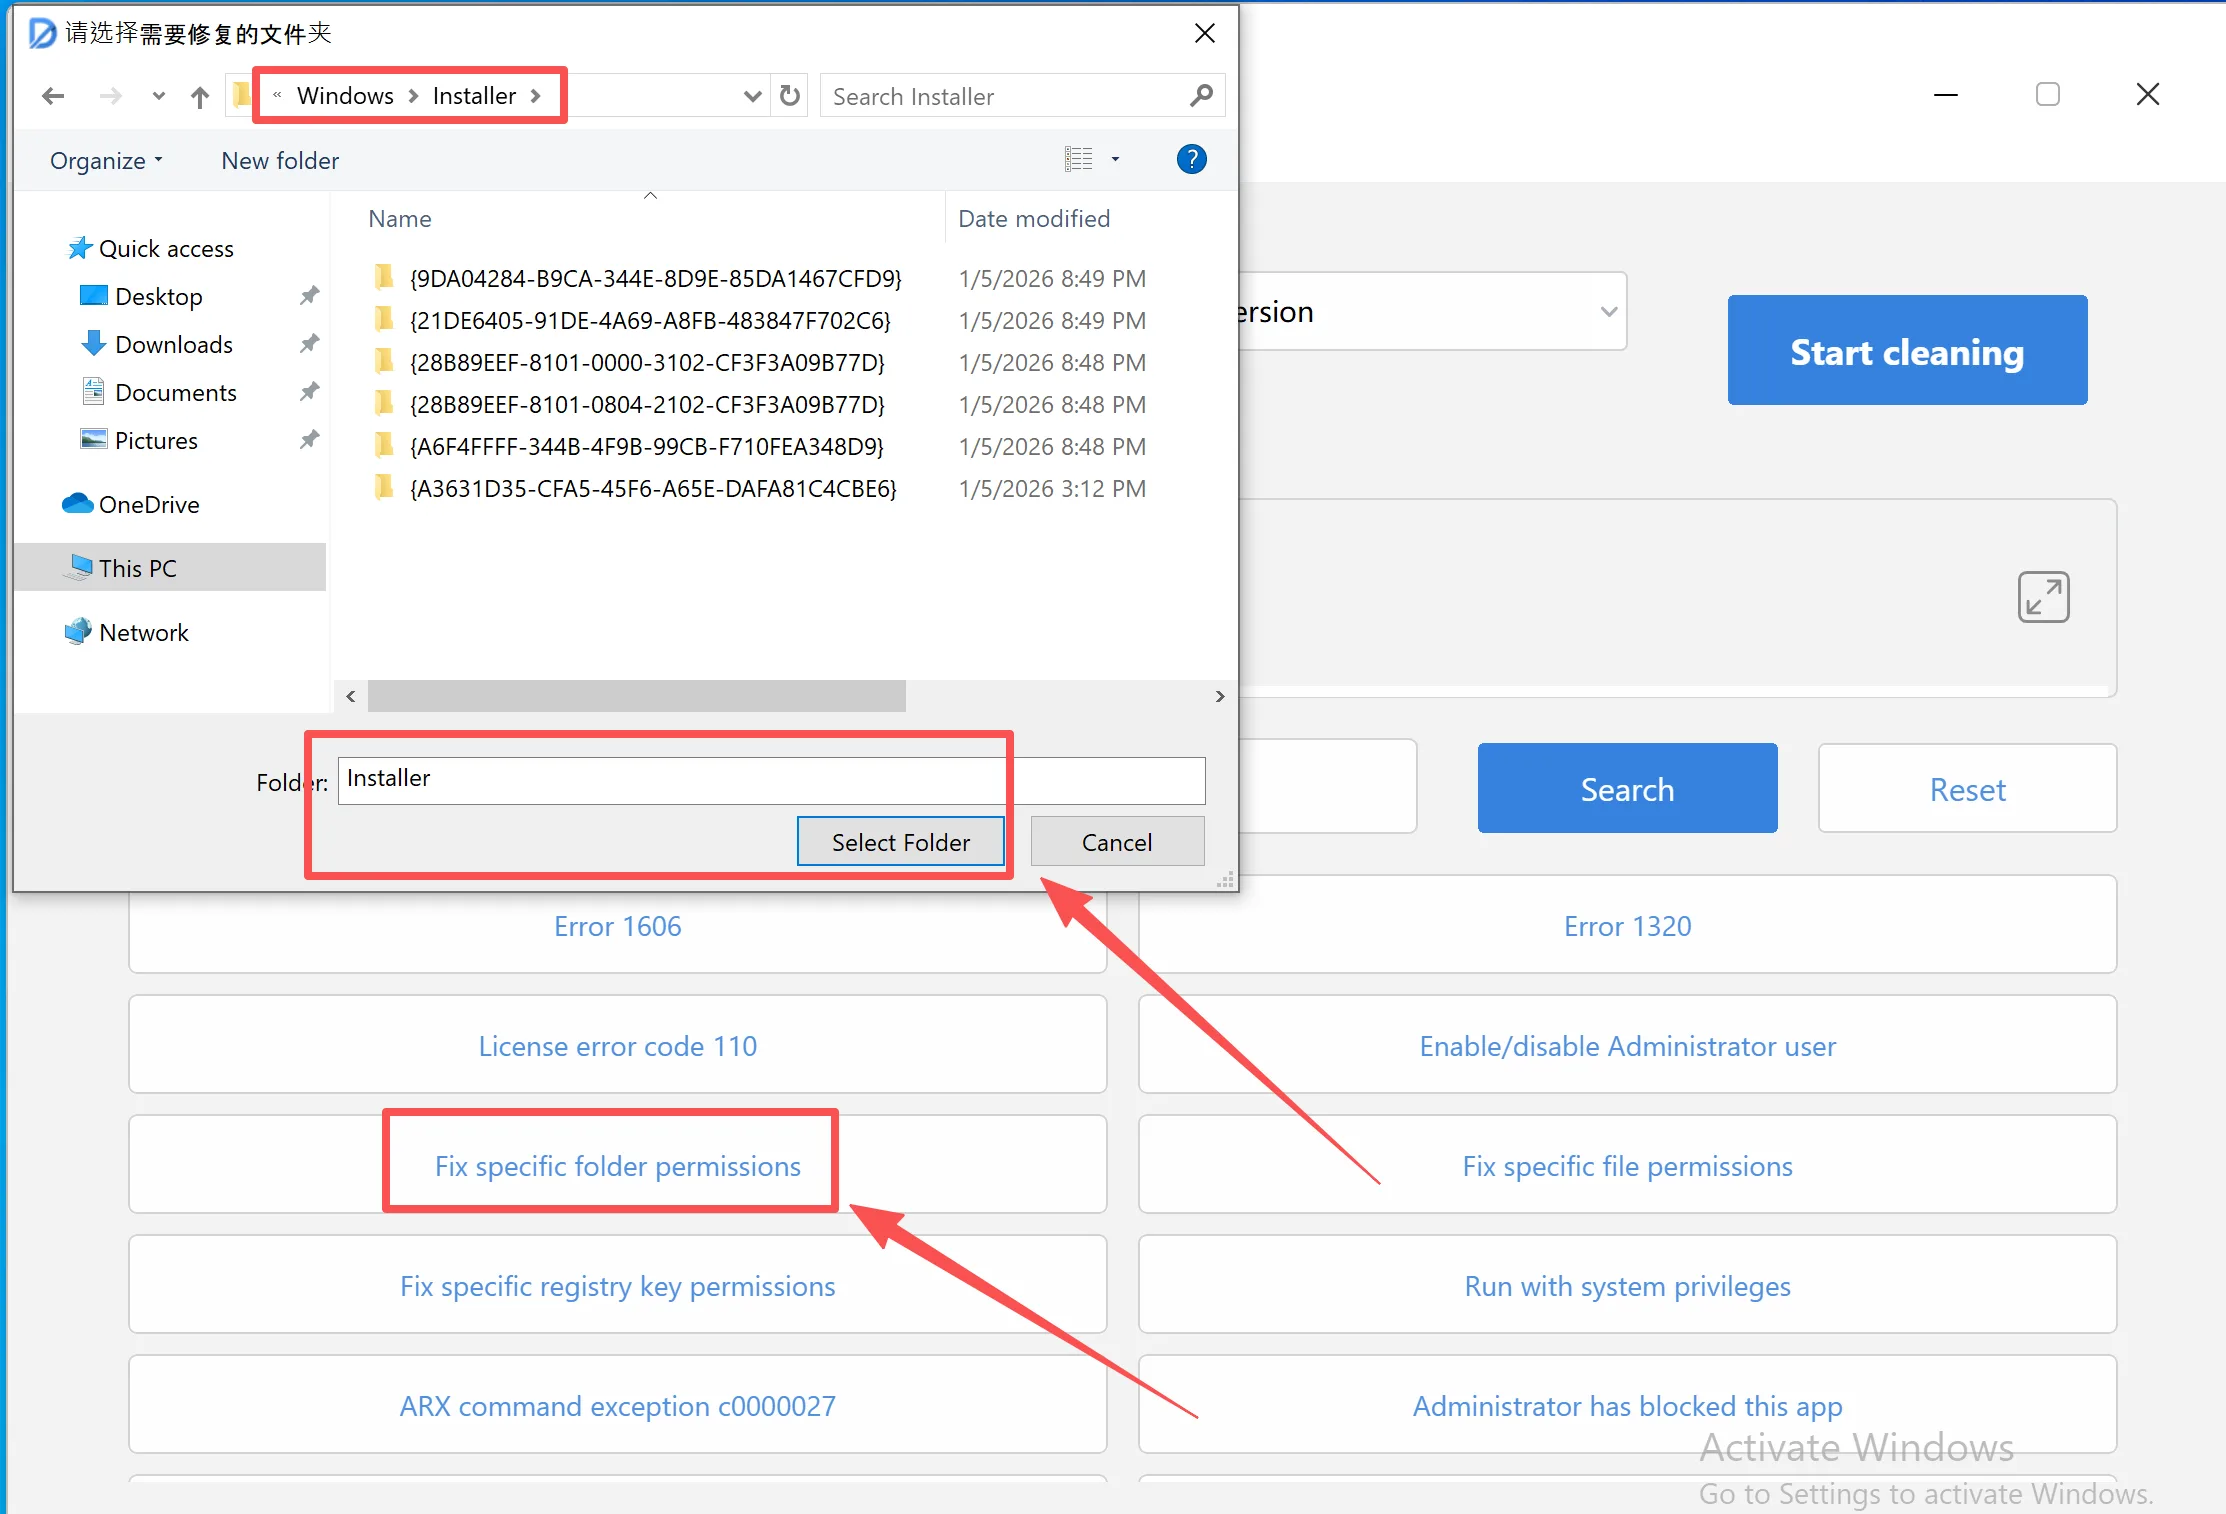The image size is (2226, 1514).
Task: Open the view options dropdown arrow
Action: pos(1115,160)
